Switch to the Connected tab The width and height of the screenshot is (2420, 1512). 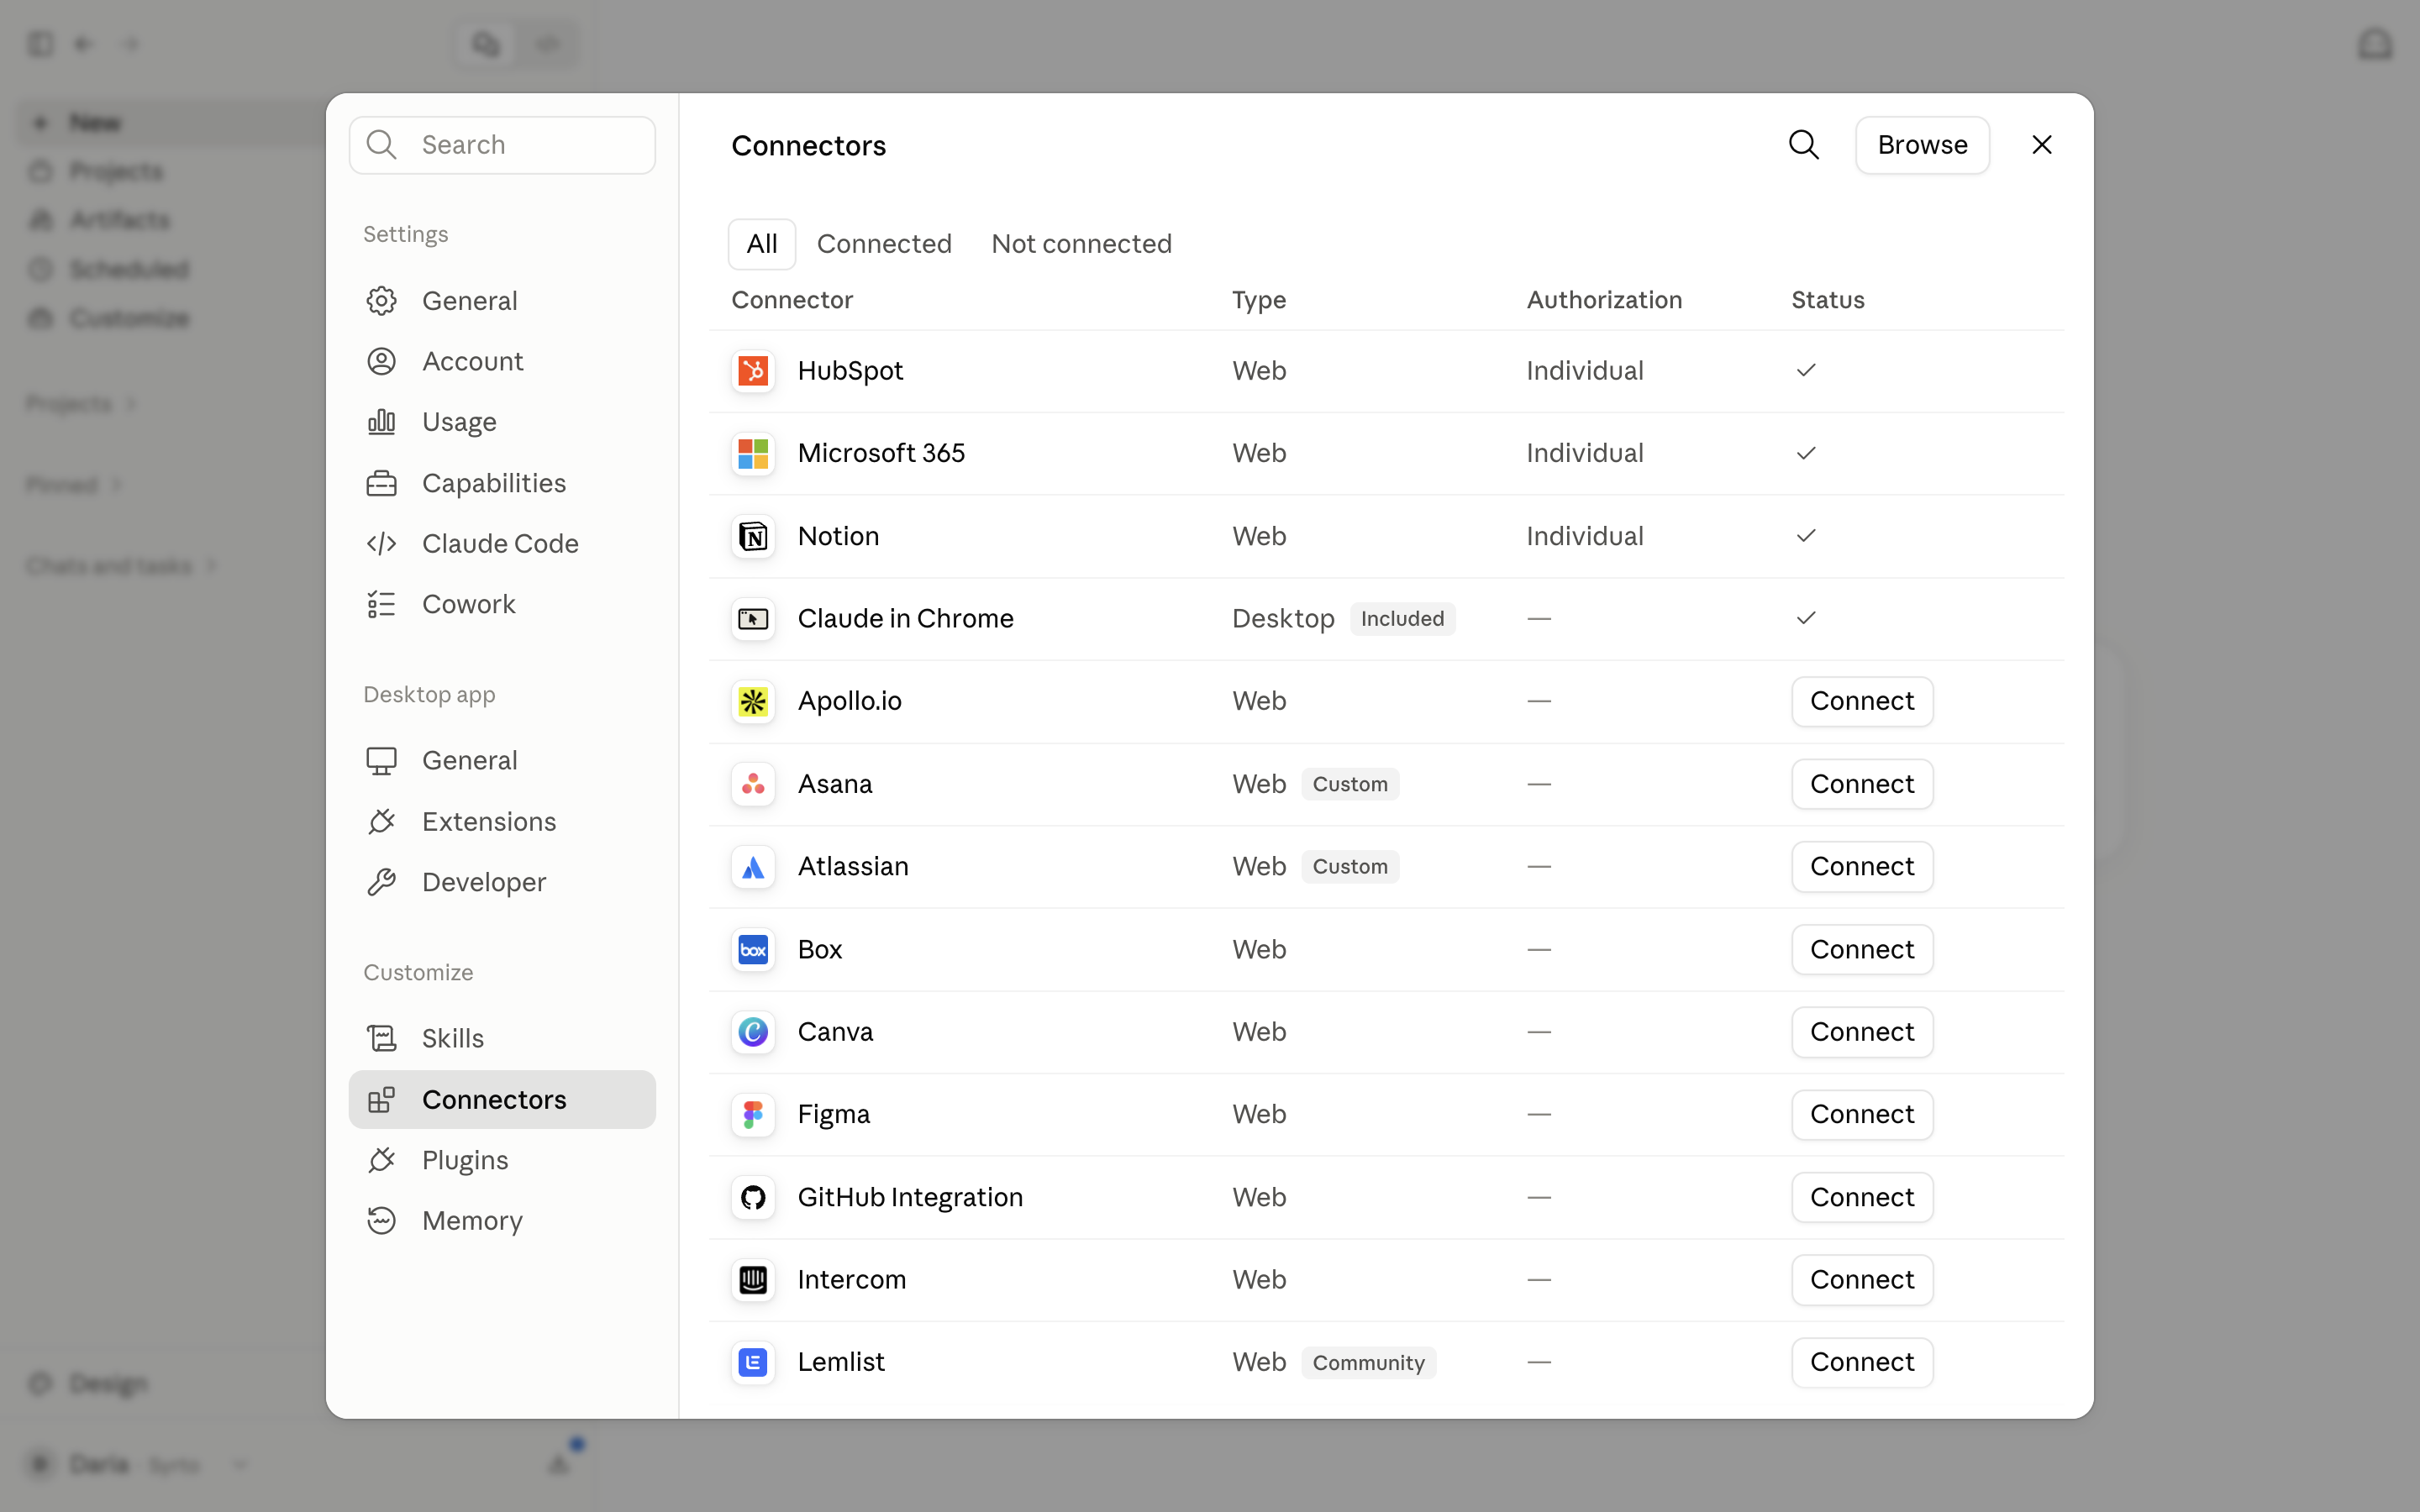pos(884,244)
